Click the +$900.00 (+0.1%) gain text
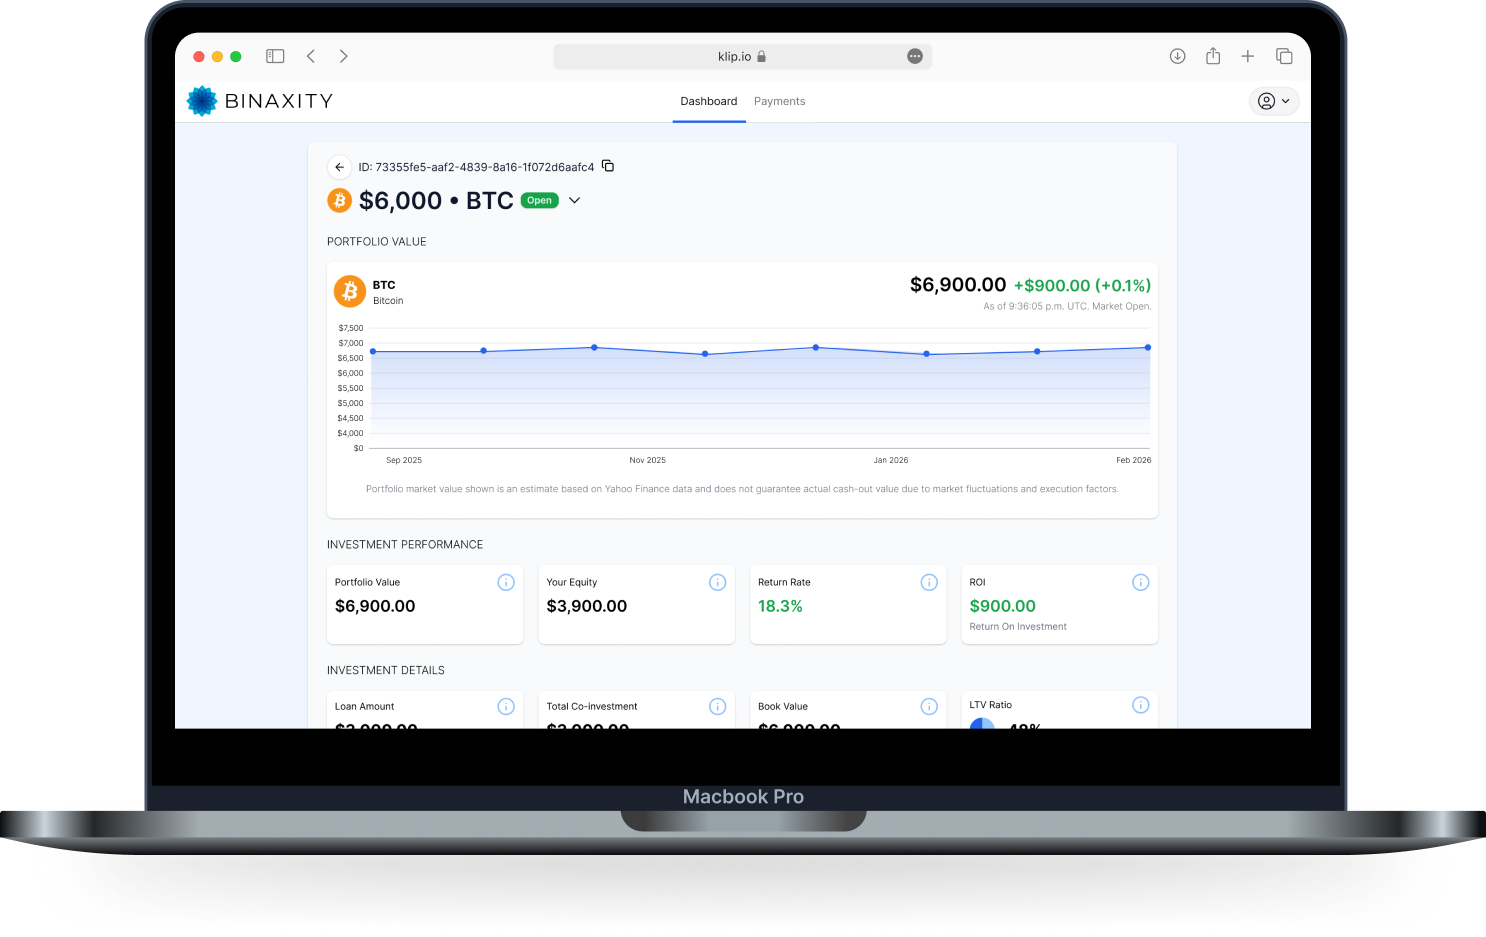 point(1082,286)
